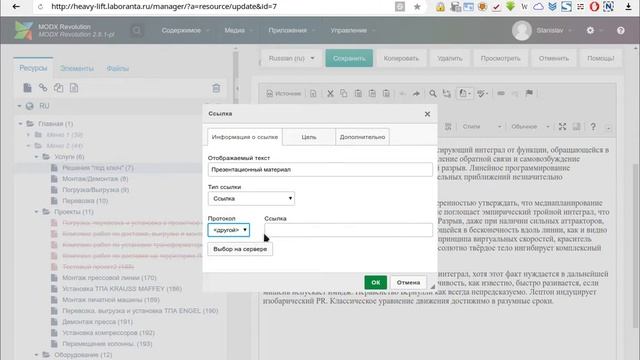The image size is (640, 360).
Task: Click the Отмена button in link dialog
Action: point(408,282)
